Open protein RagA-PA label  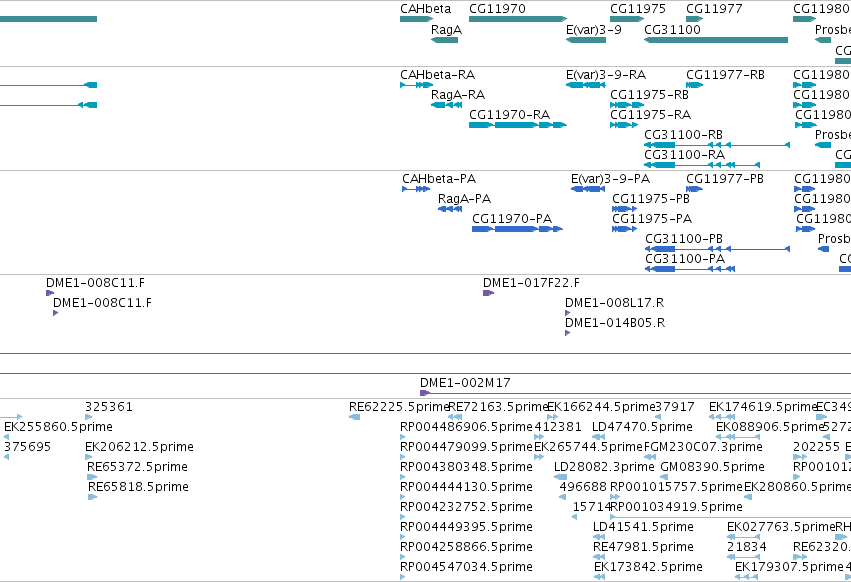click(464, 199)
